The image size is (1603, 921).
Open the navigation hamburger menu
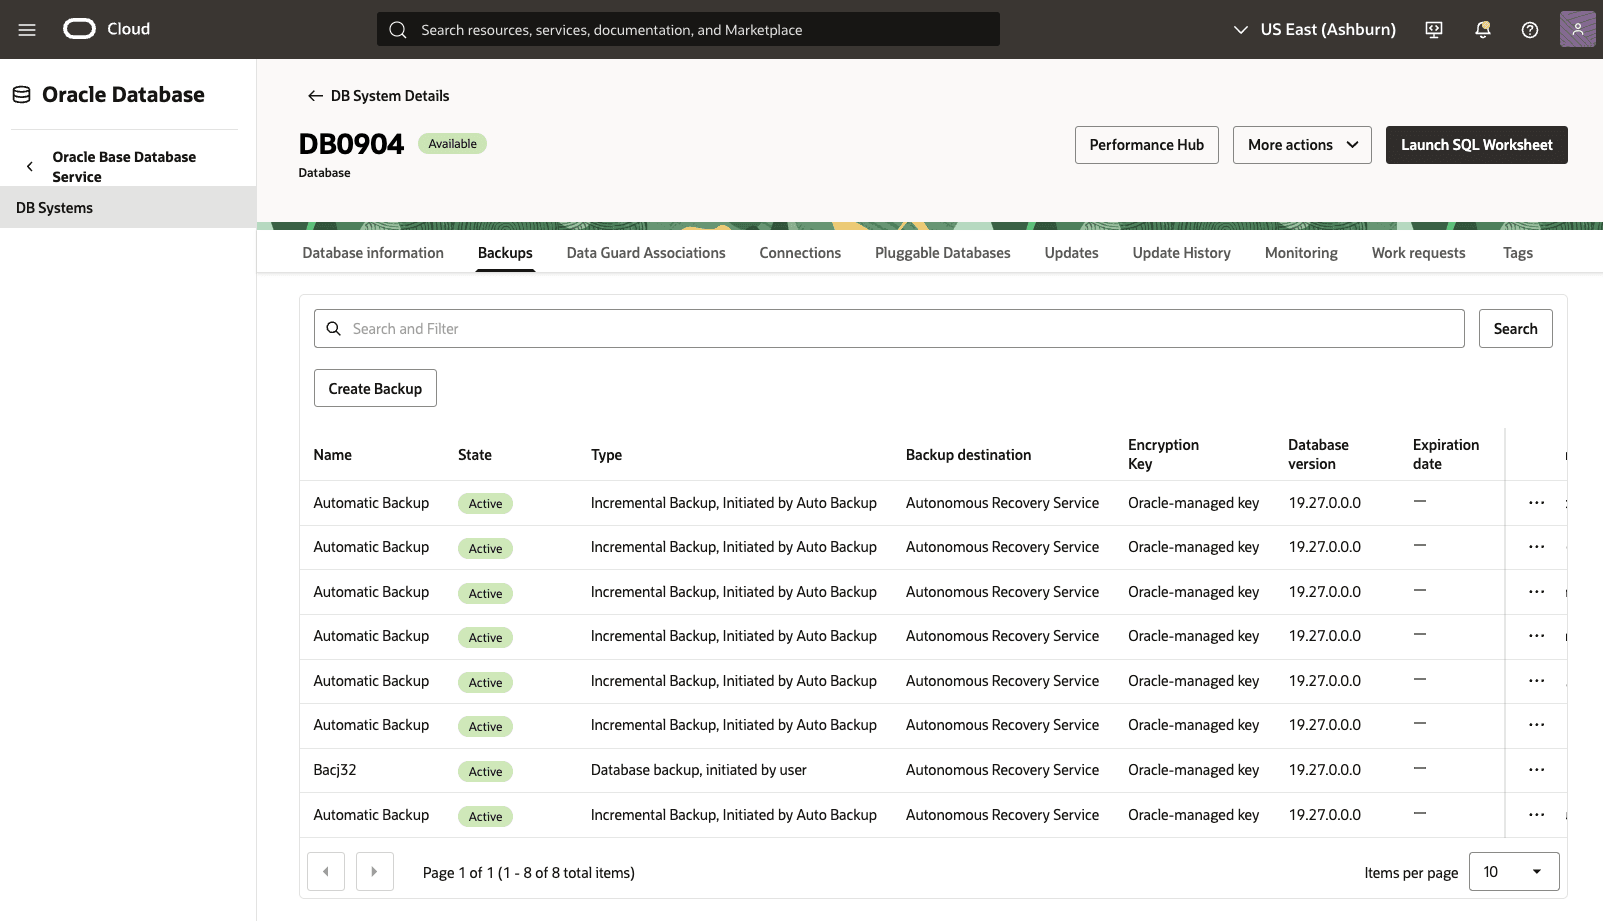[x=27, y=29]
